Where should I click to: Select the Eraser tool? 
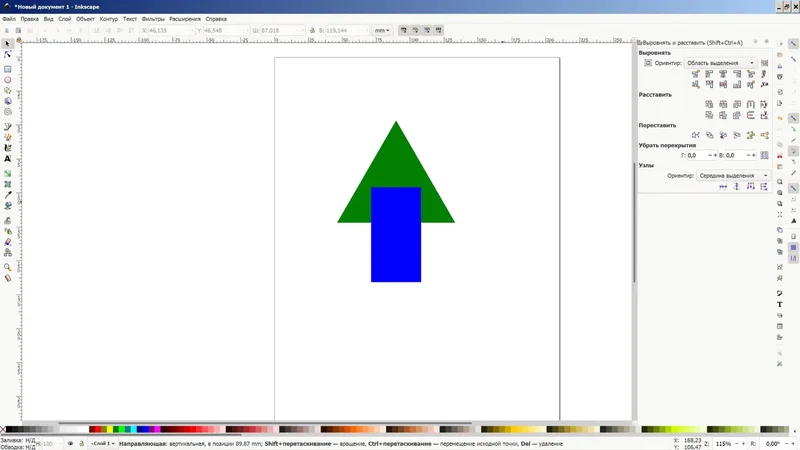point(8,242)
